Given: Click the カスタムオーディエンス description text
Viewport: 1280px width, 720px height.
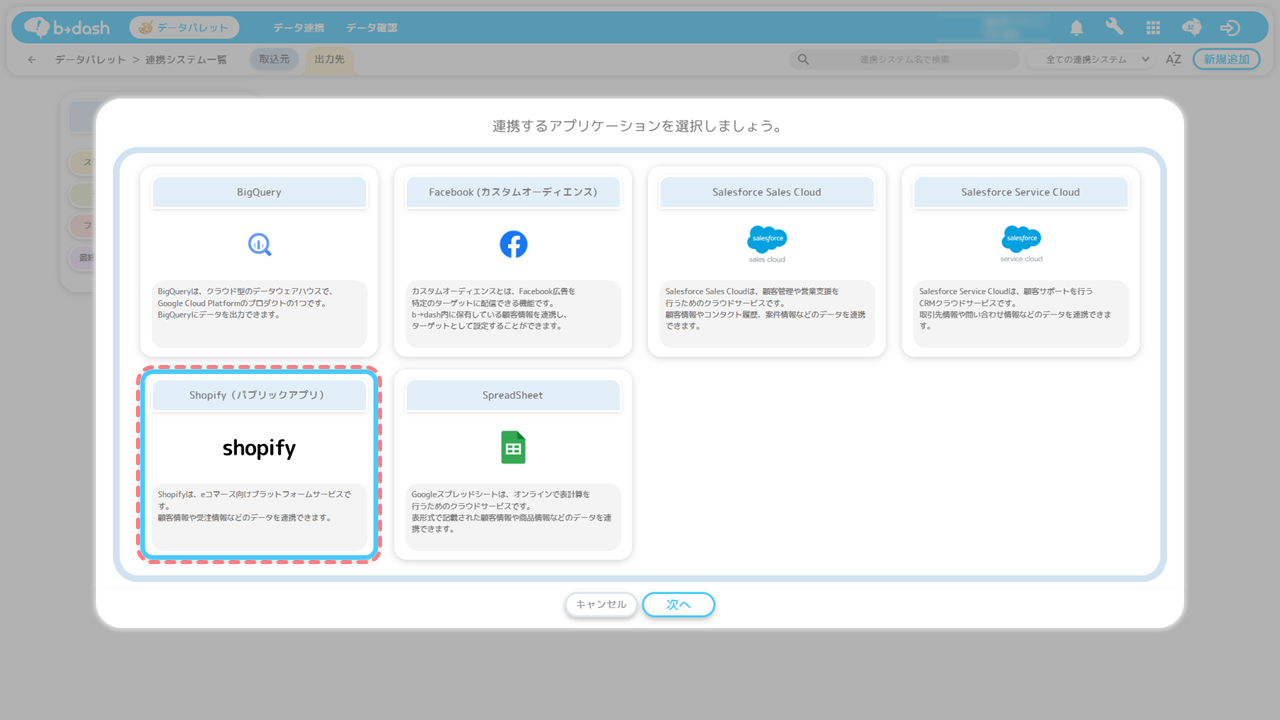Looking at the screenshot, I should click(x=493, y=308).
